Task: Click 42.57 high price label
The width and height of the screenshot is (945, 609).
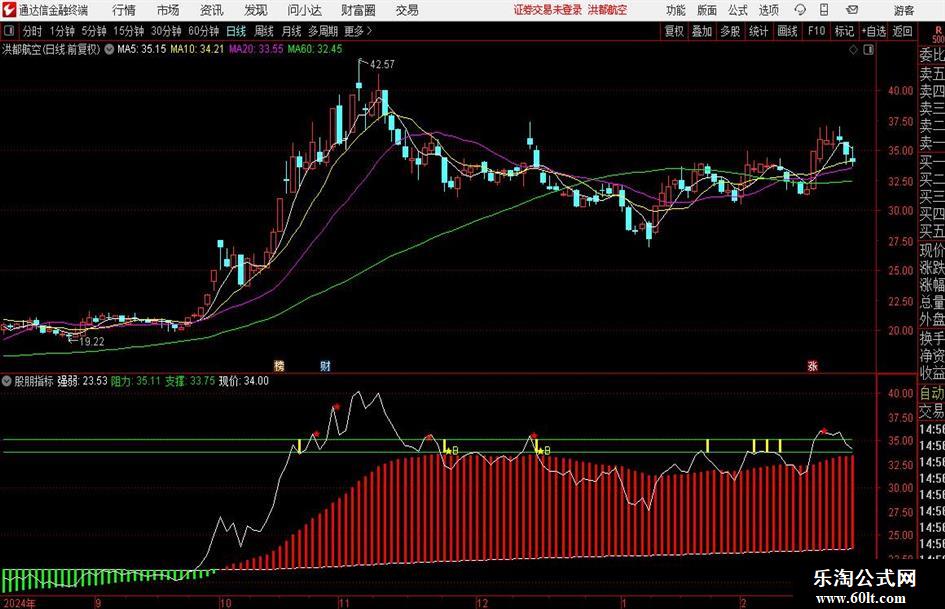Action: coord(382,64)
